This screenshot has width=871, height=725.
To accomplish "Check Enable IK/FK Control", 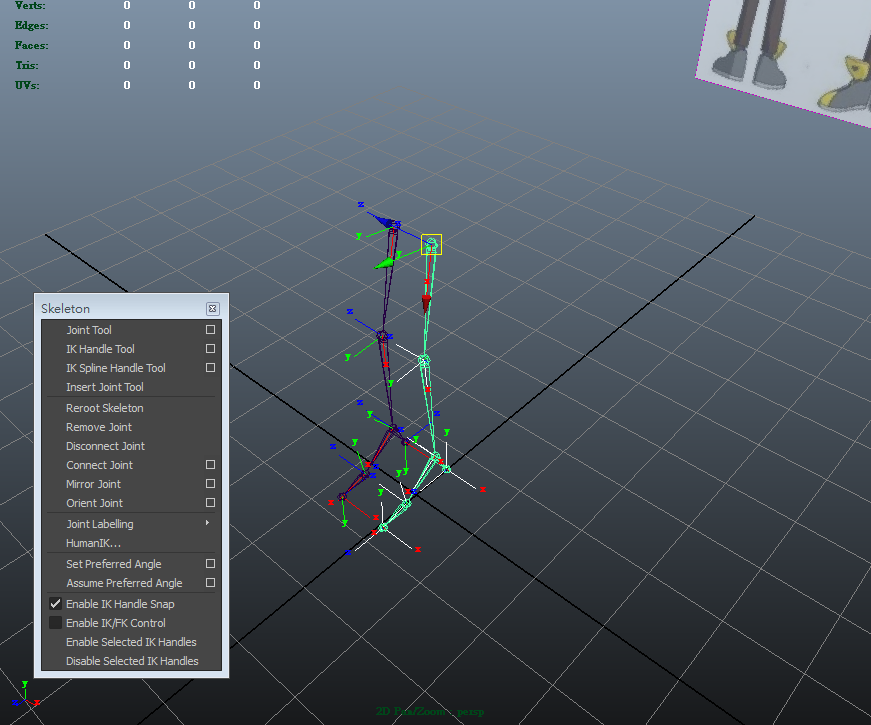I will tap(56, 623).
